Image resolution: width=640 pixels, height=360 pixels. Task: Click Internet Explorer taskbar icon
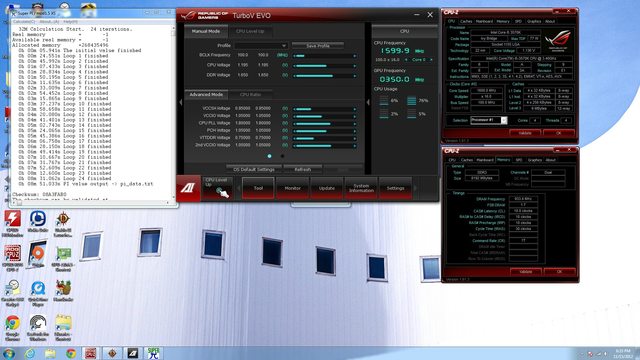click(x=29, y=353)
